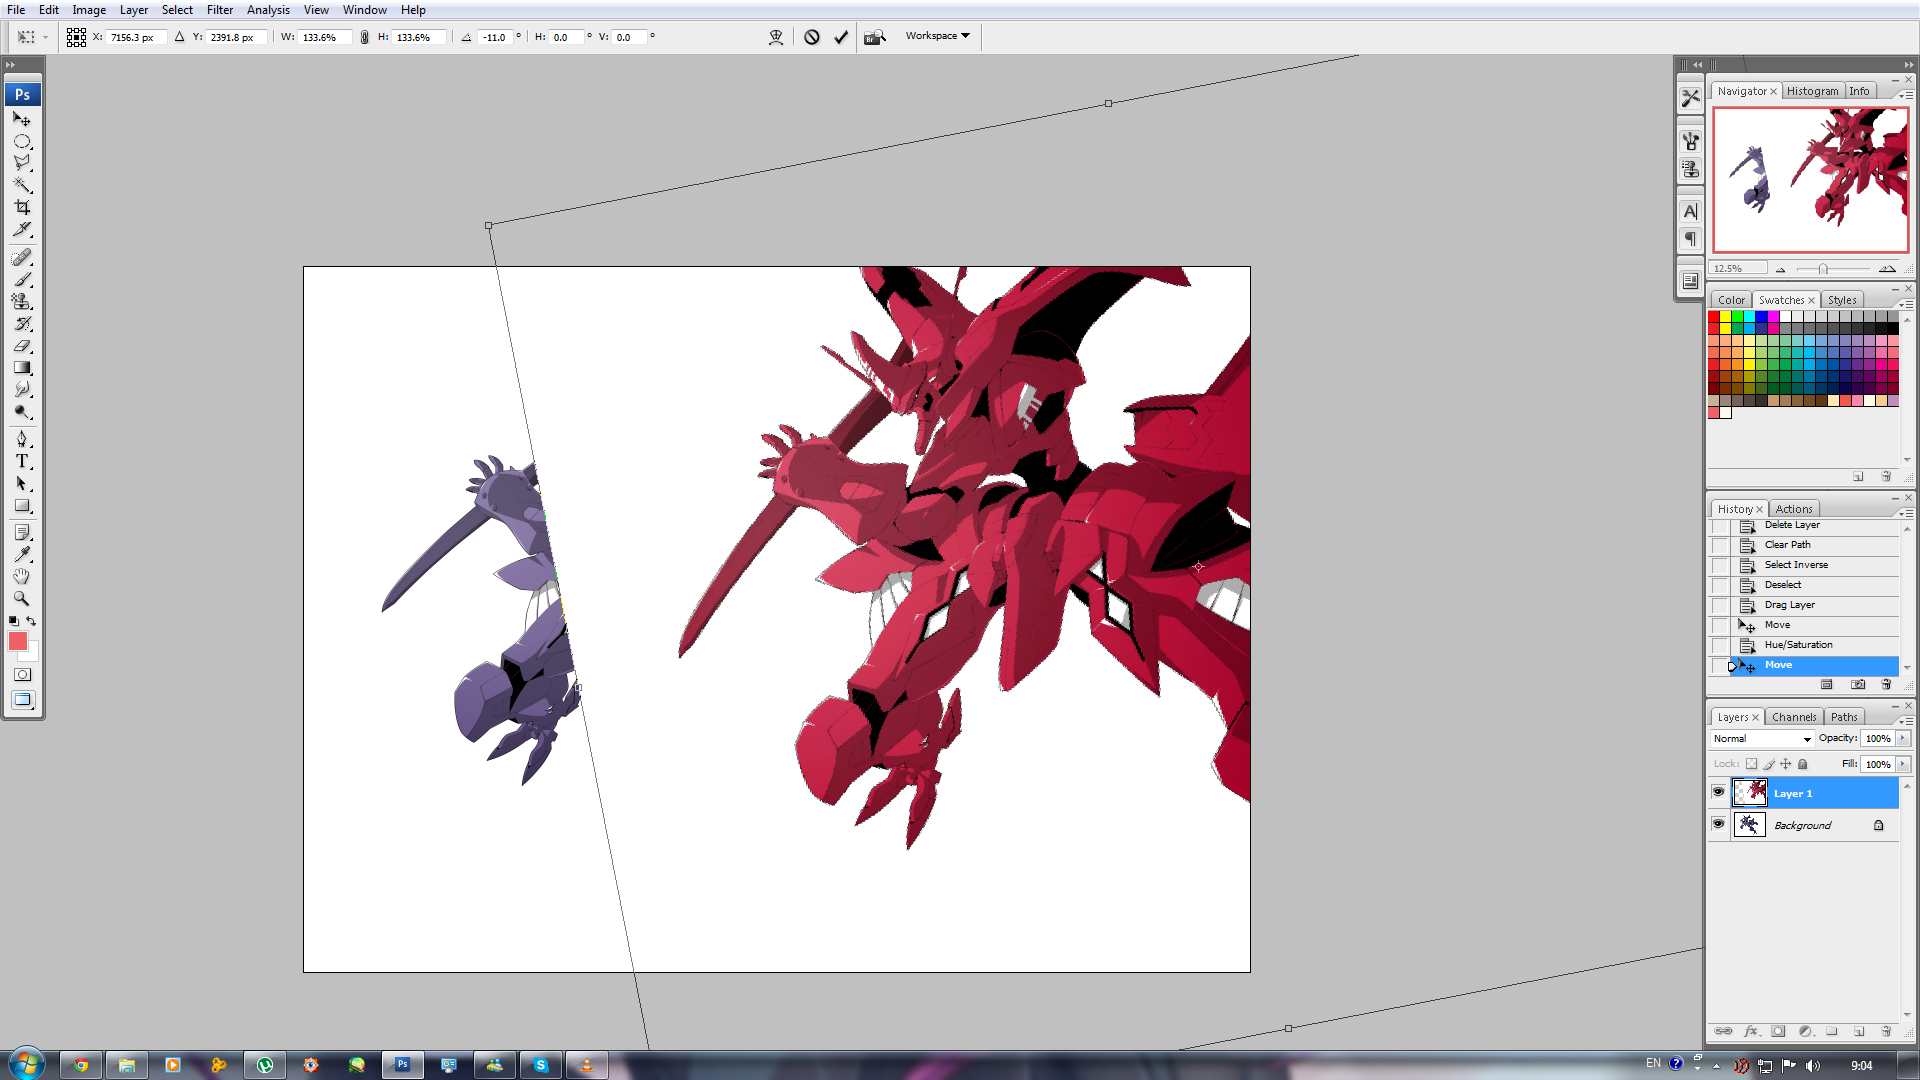The image size is (1920, 1080).
Task: Create a new layer in the Layers panel
Action: 1859,1031
